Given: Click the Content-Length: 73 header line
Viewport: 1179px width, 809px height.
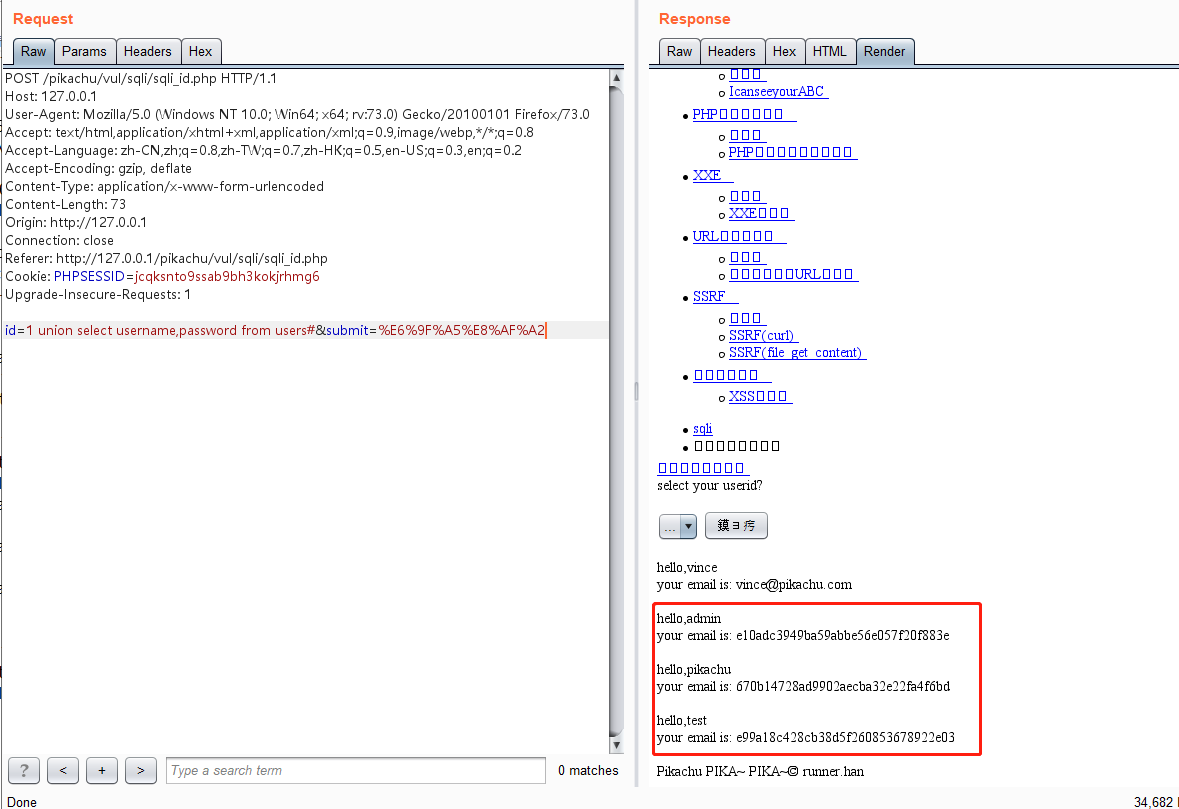Looking at the screenshot, I should (x=65, y=205).
